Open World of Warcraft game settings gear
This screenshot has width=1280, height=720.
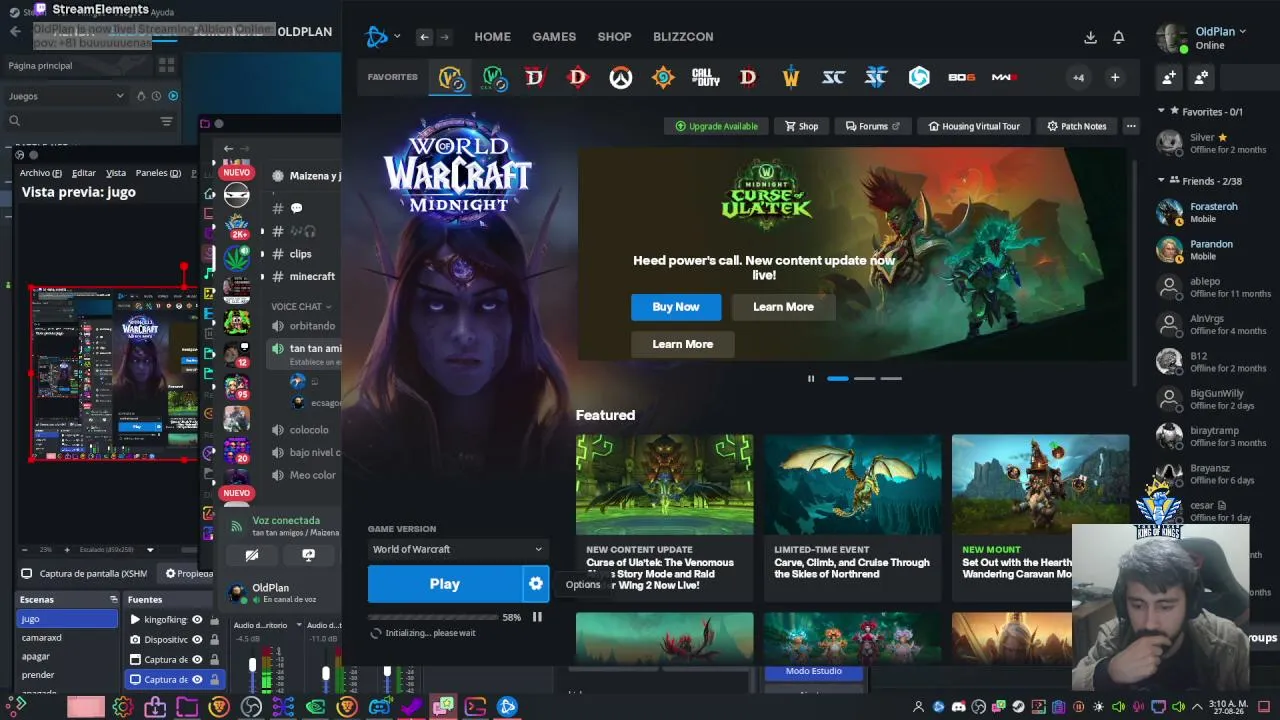tap(536, 584)
